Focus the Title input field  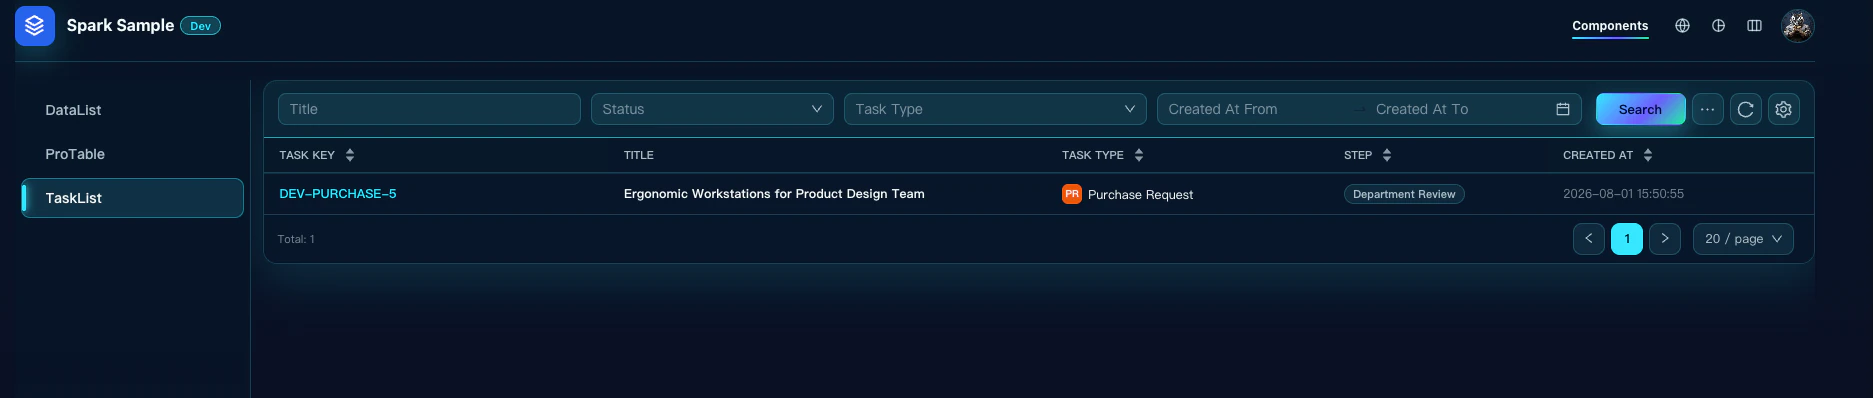point(429,109)
